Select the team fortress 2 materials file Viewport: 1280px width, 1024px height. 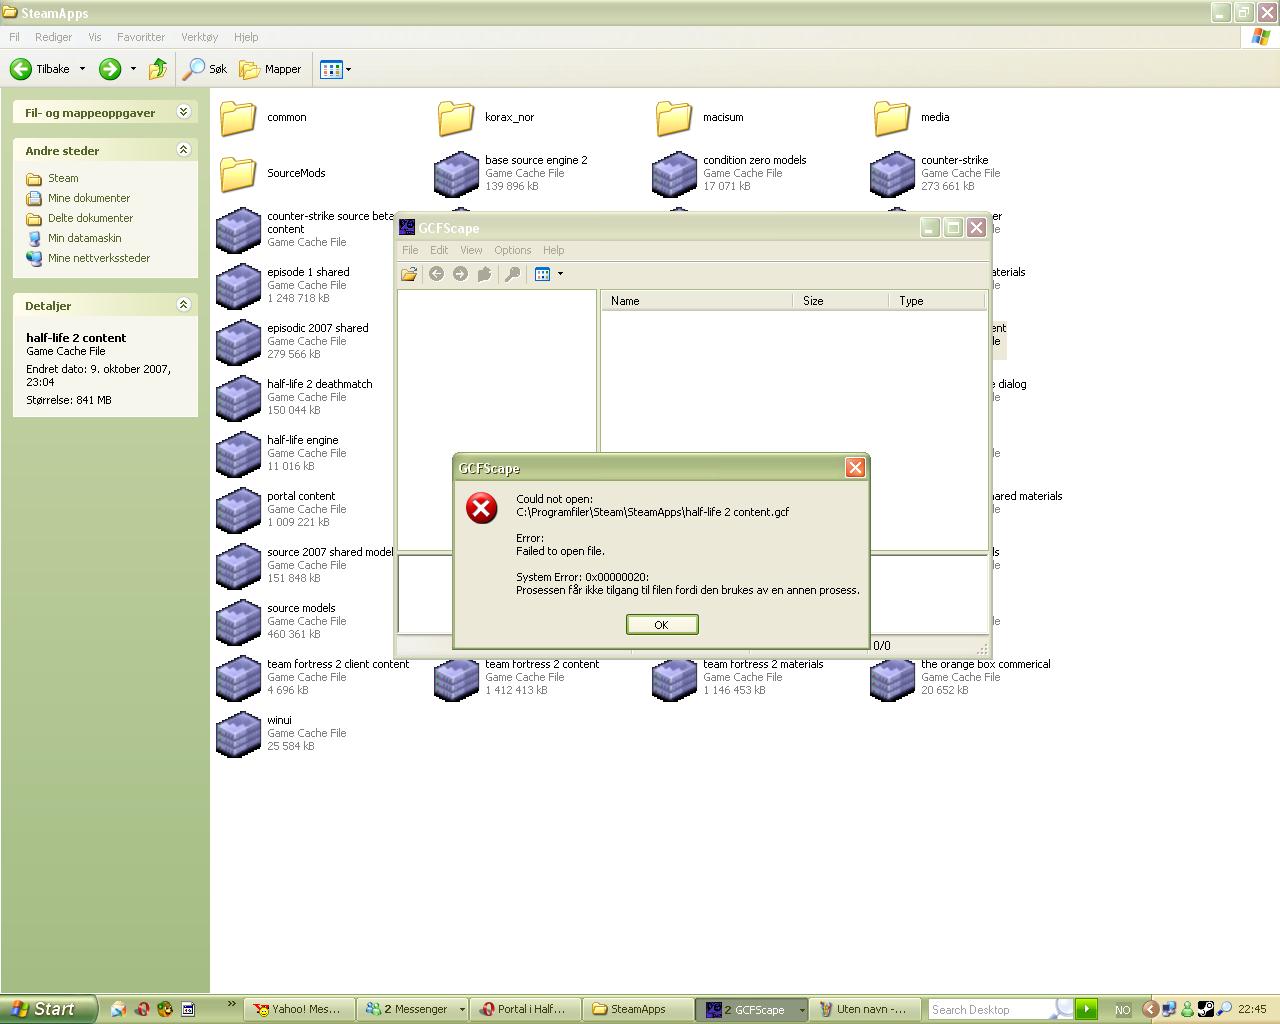[x=738, y=677]
